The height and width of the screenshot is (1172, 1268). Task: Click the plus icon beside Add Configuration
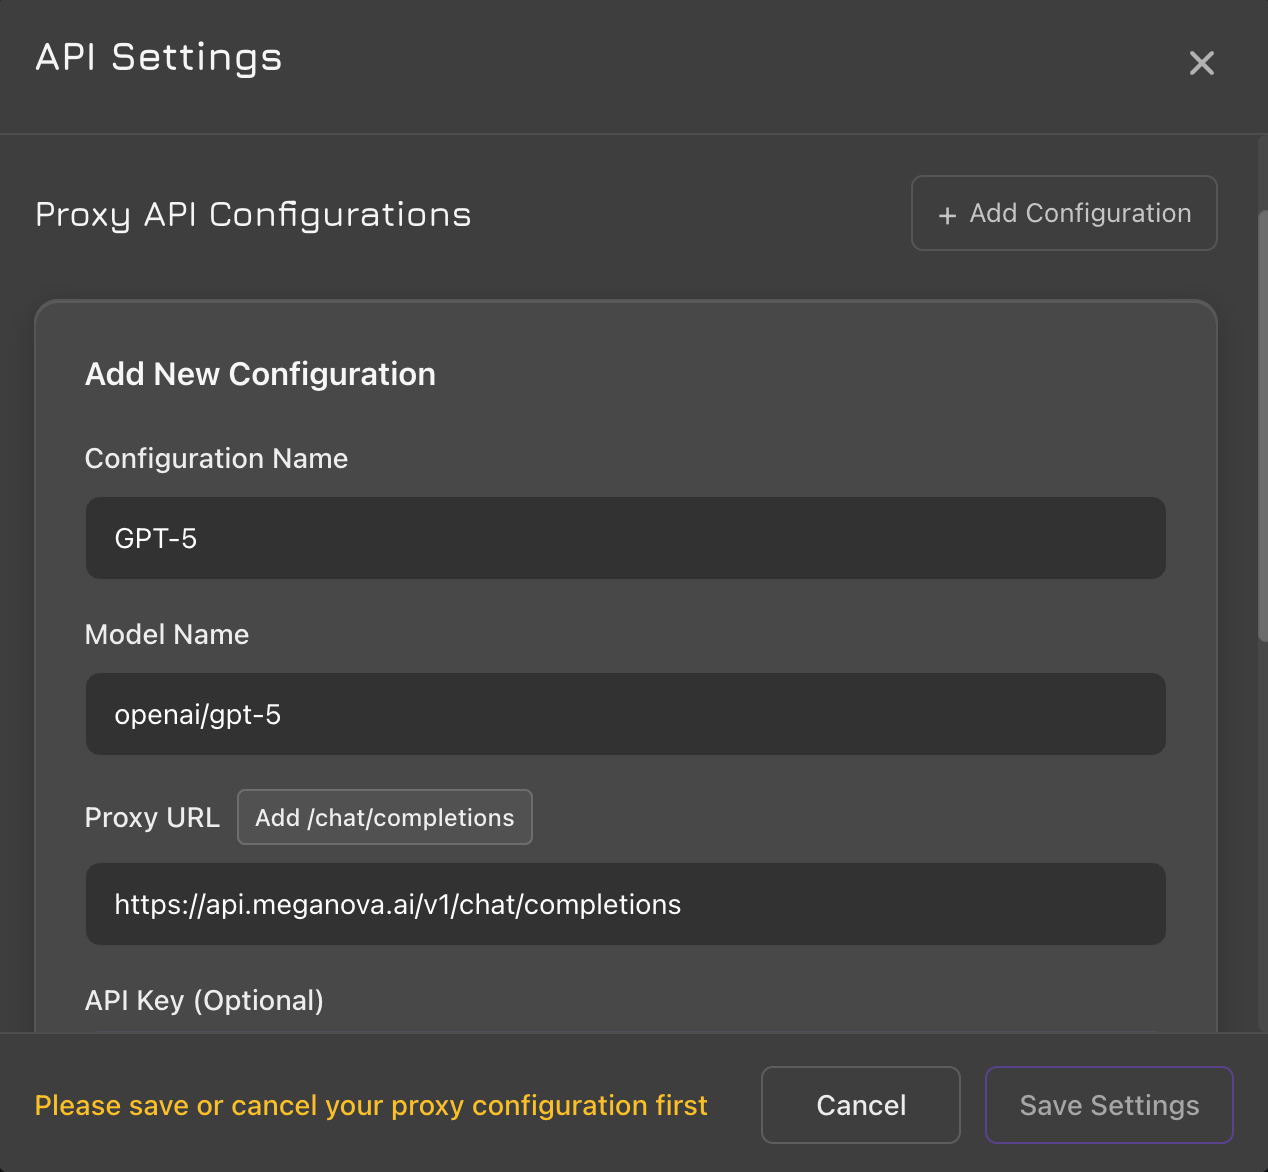947,215
